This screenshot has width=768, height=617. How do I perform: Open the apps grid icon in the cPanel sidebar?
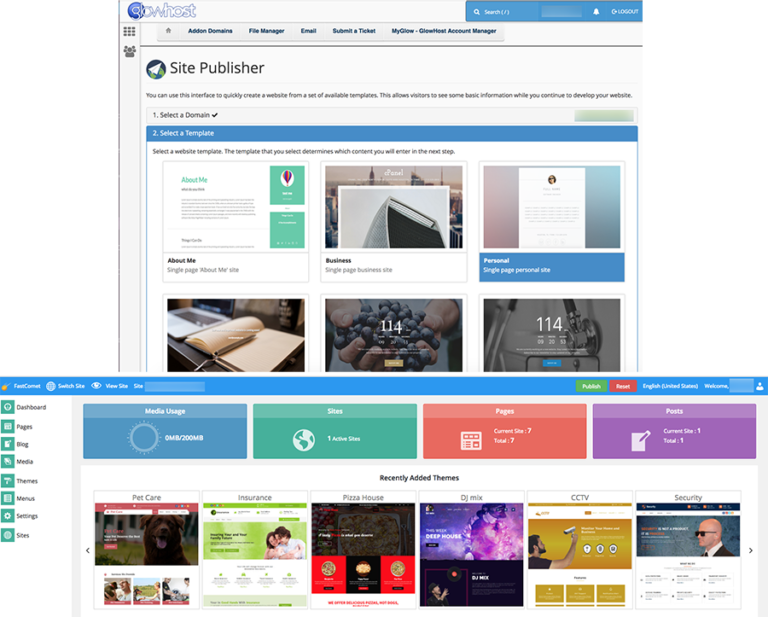click(x=129, y=31)
